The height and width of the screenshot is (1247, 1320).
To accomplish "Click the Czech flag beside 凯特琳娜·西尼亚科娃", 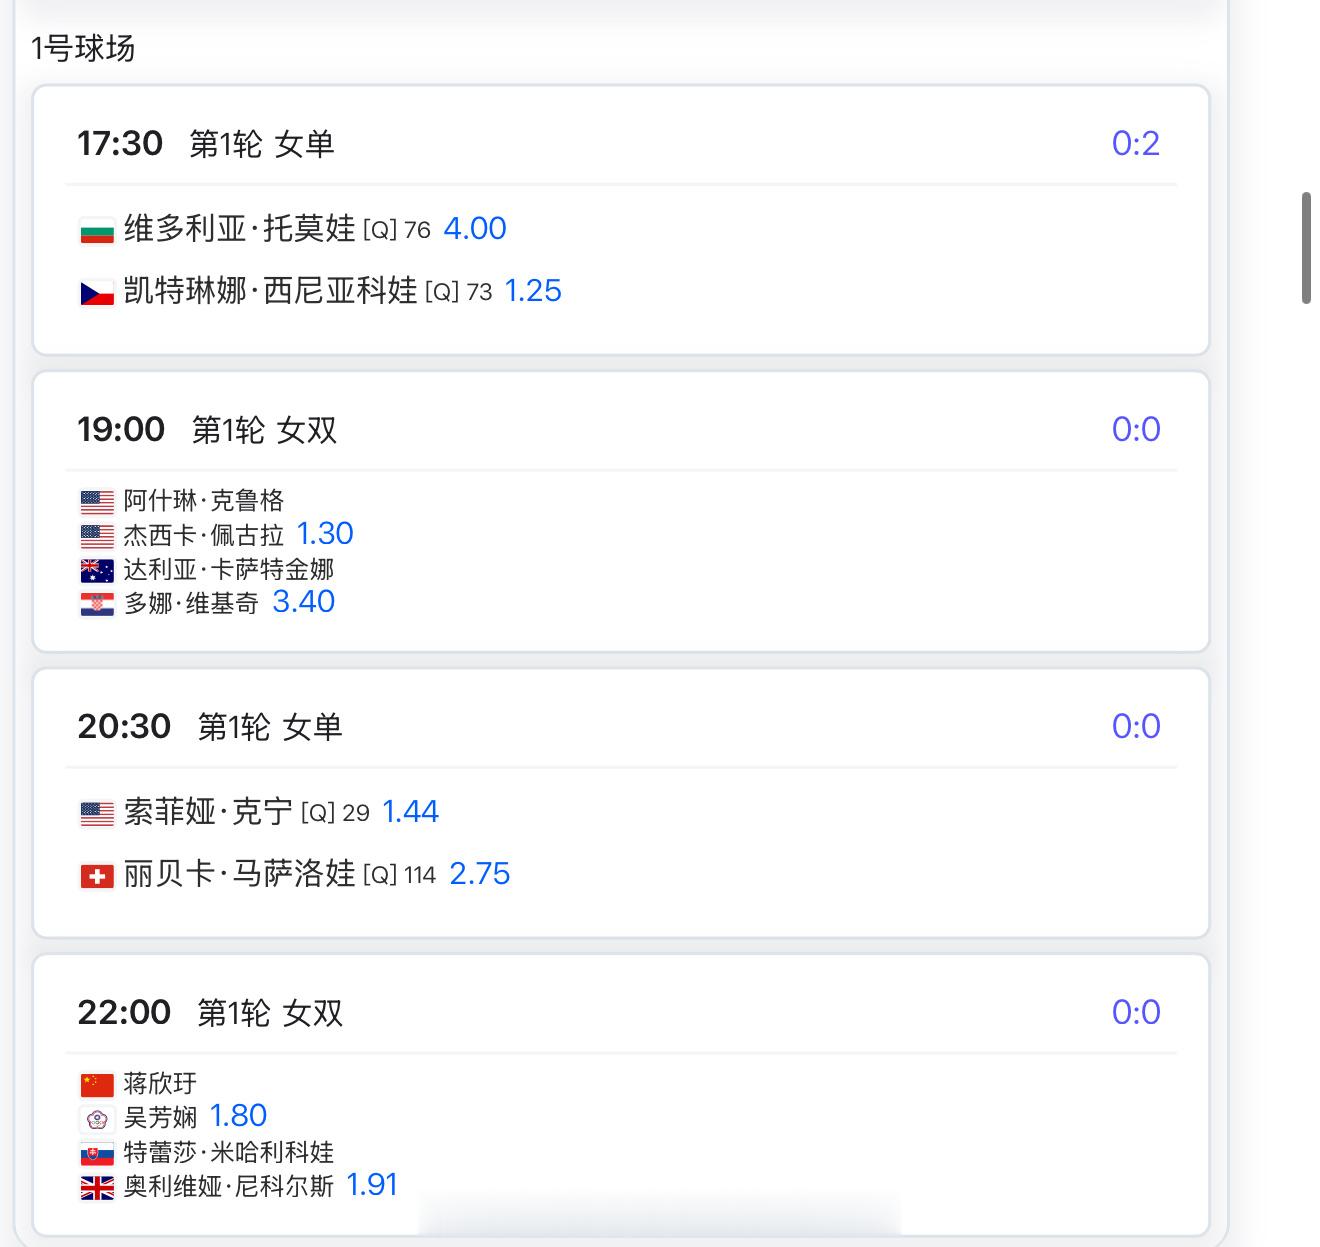I will (x=97, y=293).
